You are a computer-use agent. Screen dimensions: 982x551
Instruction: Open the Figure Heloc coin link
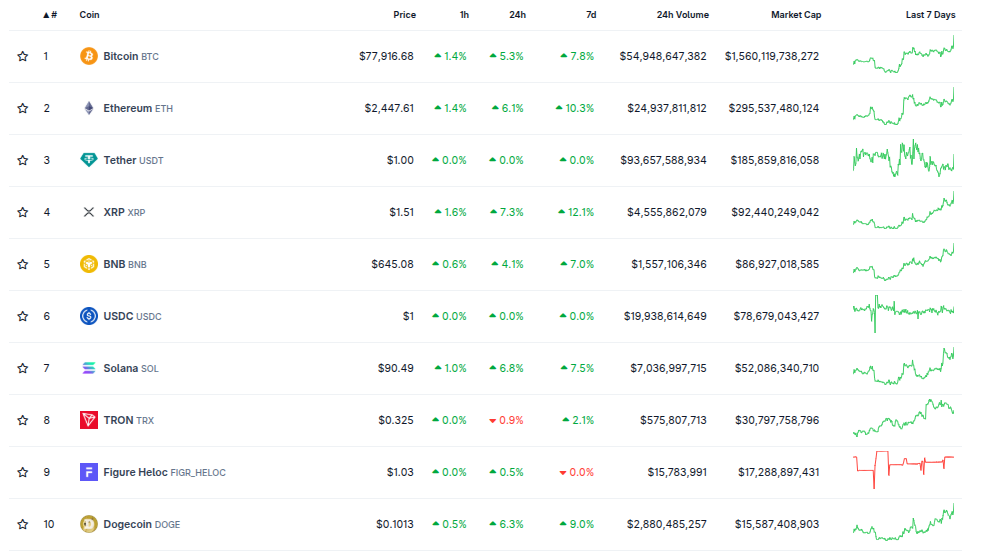(164, 472)
